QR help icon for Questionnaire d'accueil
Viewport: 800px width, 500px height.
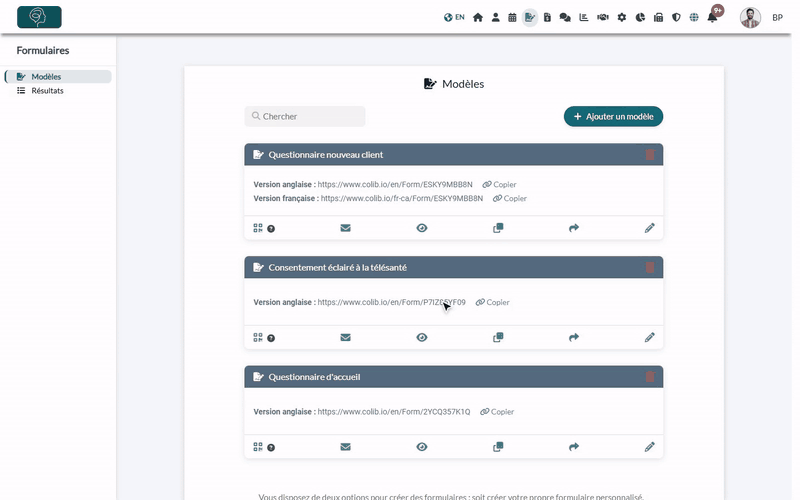click(271, 448)
